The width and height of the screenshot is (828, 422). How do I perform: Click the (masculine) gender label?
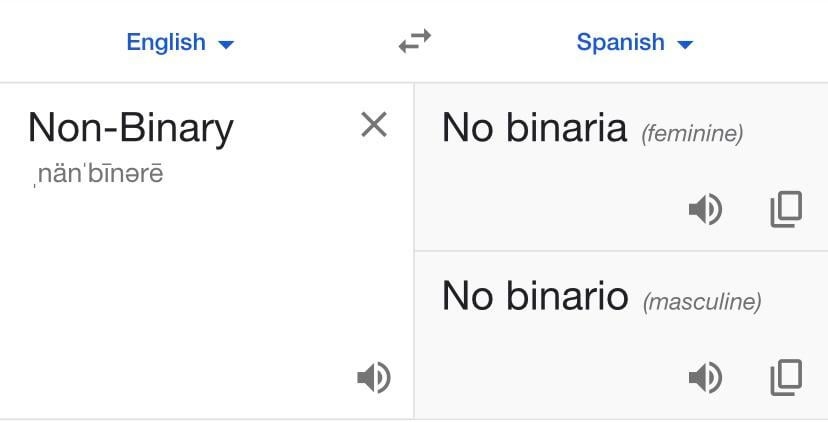click(702, 301)
